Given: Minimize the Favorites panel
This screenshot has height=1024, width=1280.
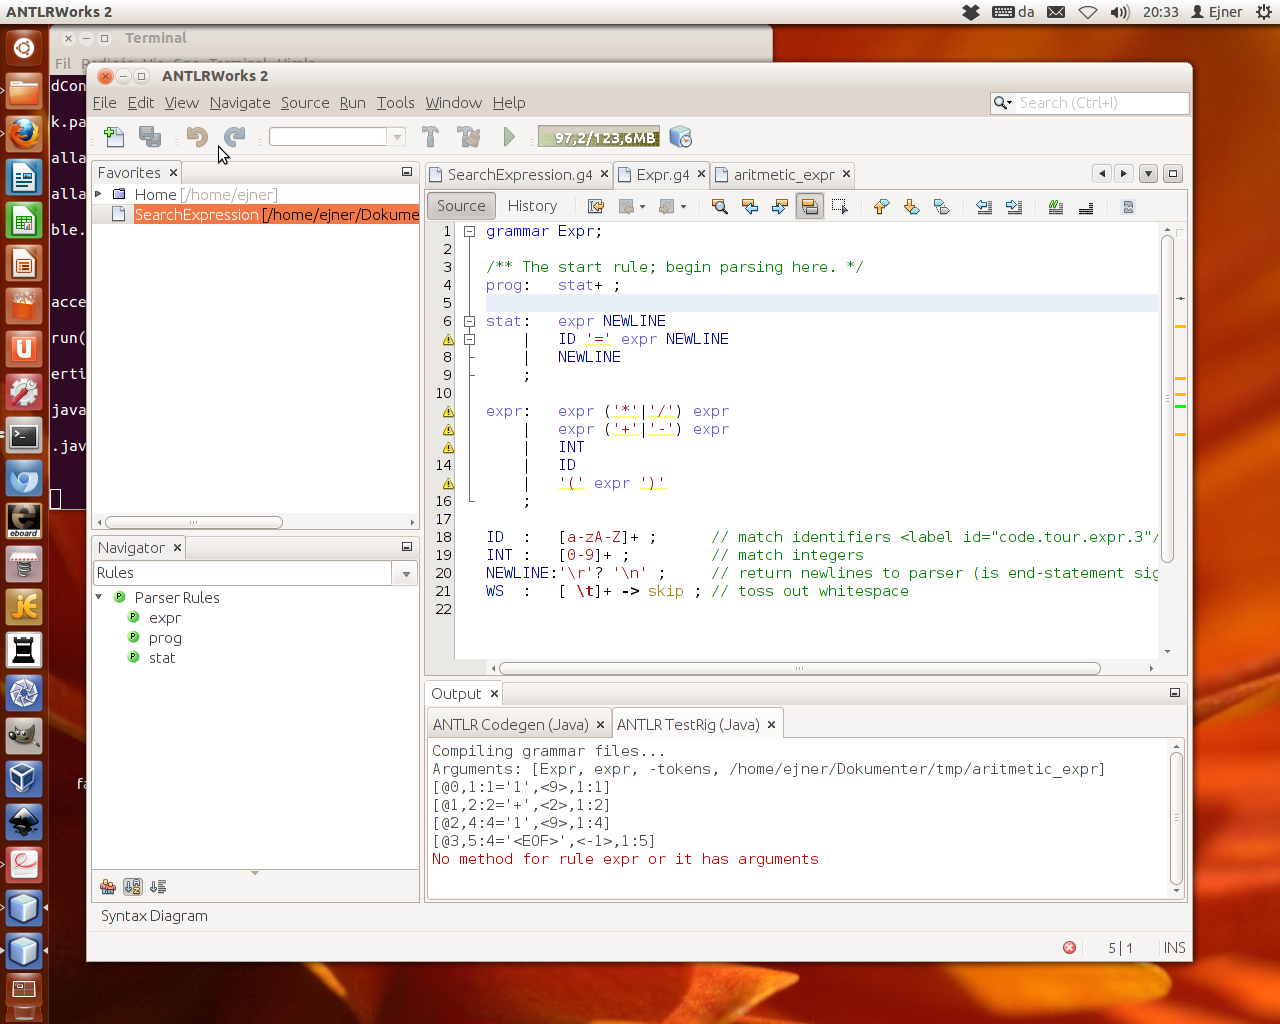Looking at the screenshot, I should [x=407, y=172].
